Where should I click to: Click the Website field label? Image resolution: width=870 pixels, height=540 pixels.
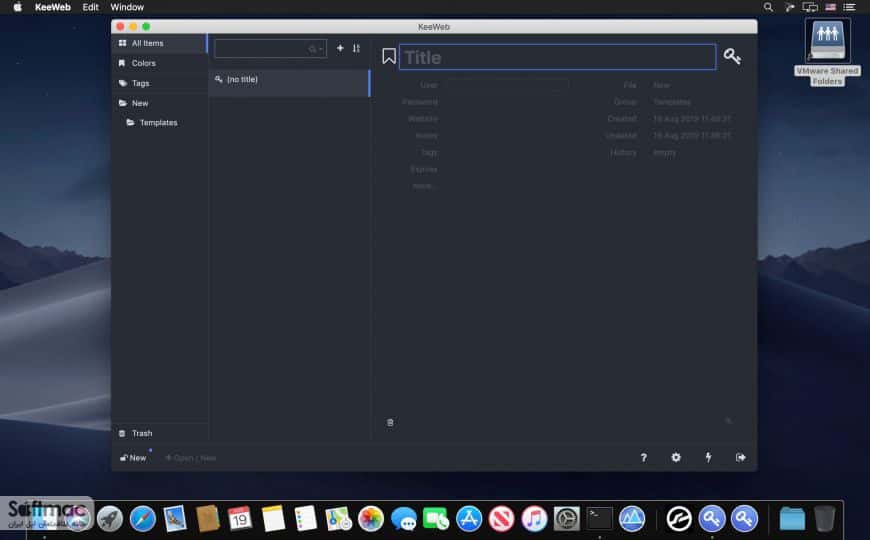422,119
